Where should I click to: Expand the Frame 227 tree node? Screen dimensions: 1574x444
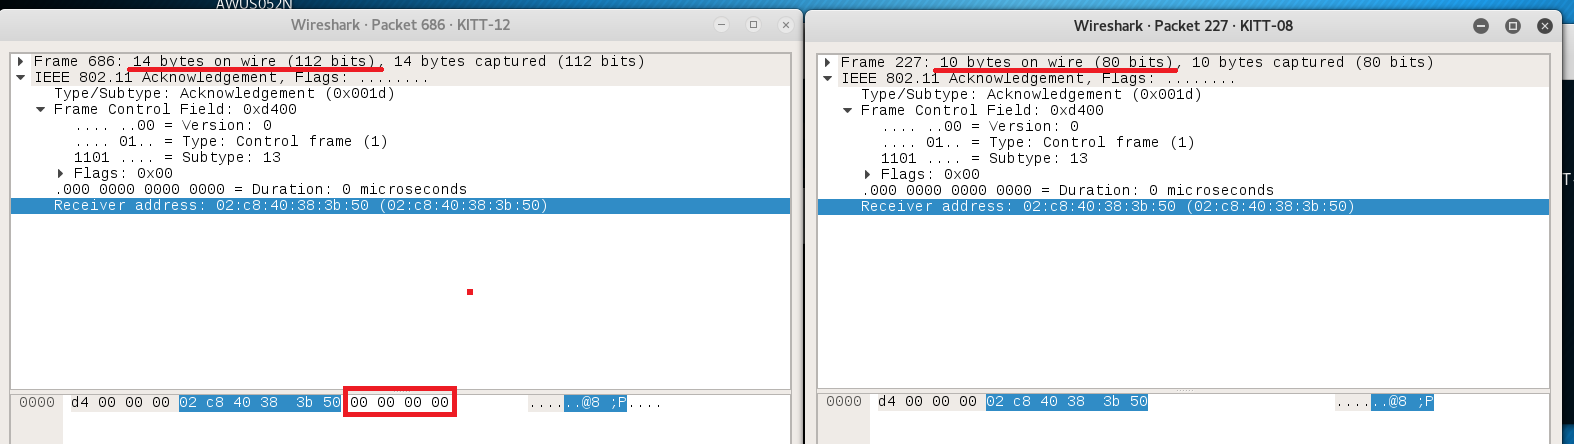click(x=828, y=63)
